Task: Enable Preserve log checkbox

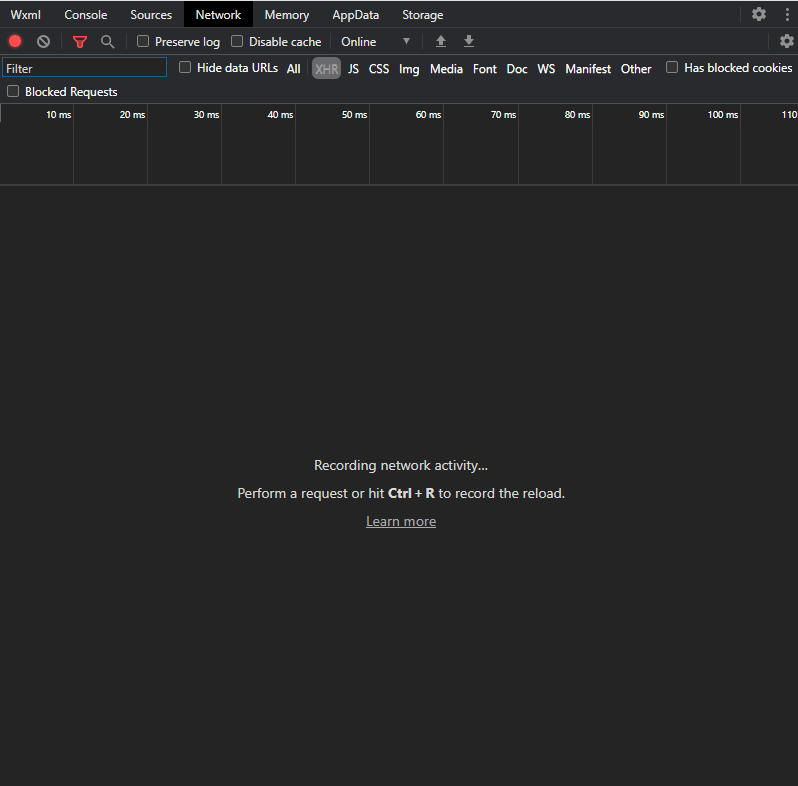Action: click(143, 41)
